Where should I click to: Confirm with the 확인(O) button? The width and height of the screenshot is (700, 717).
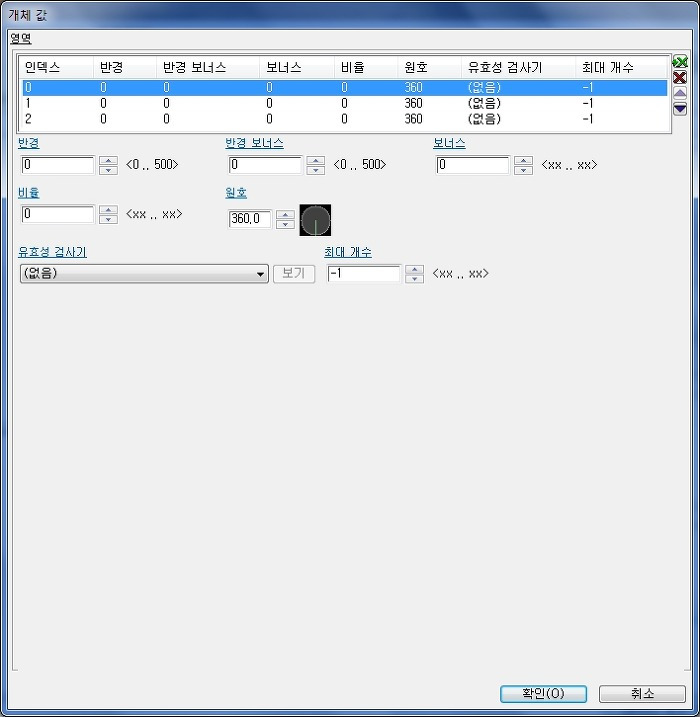(543, 694)
